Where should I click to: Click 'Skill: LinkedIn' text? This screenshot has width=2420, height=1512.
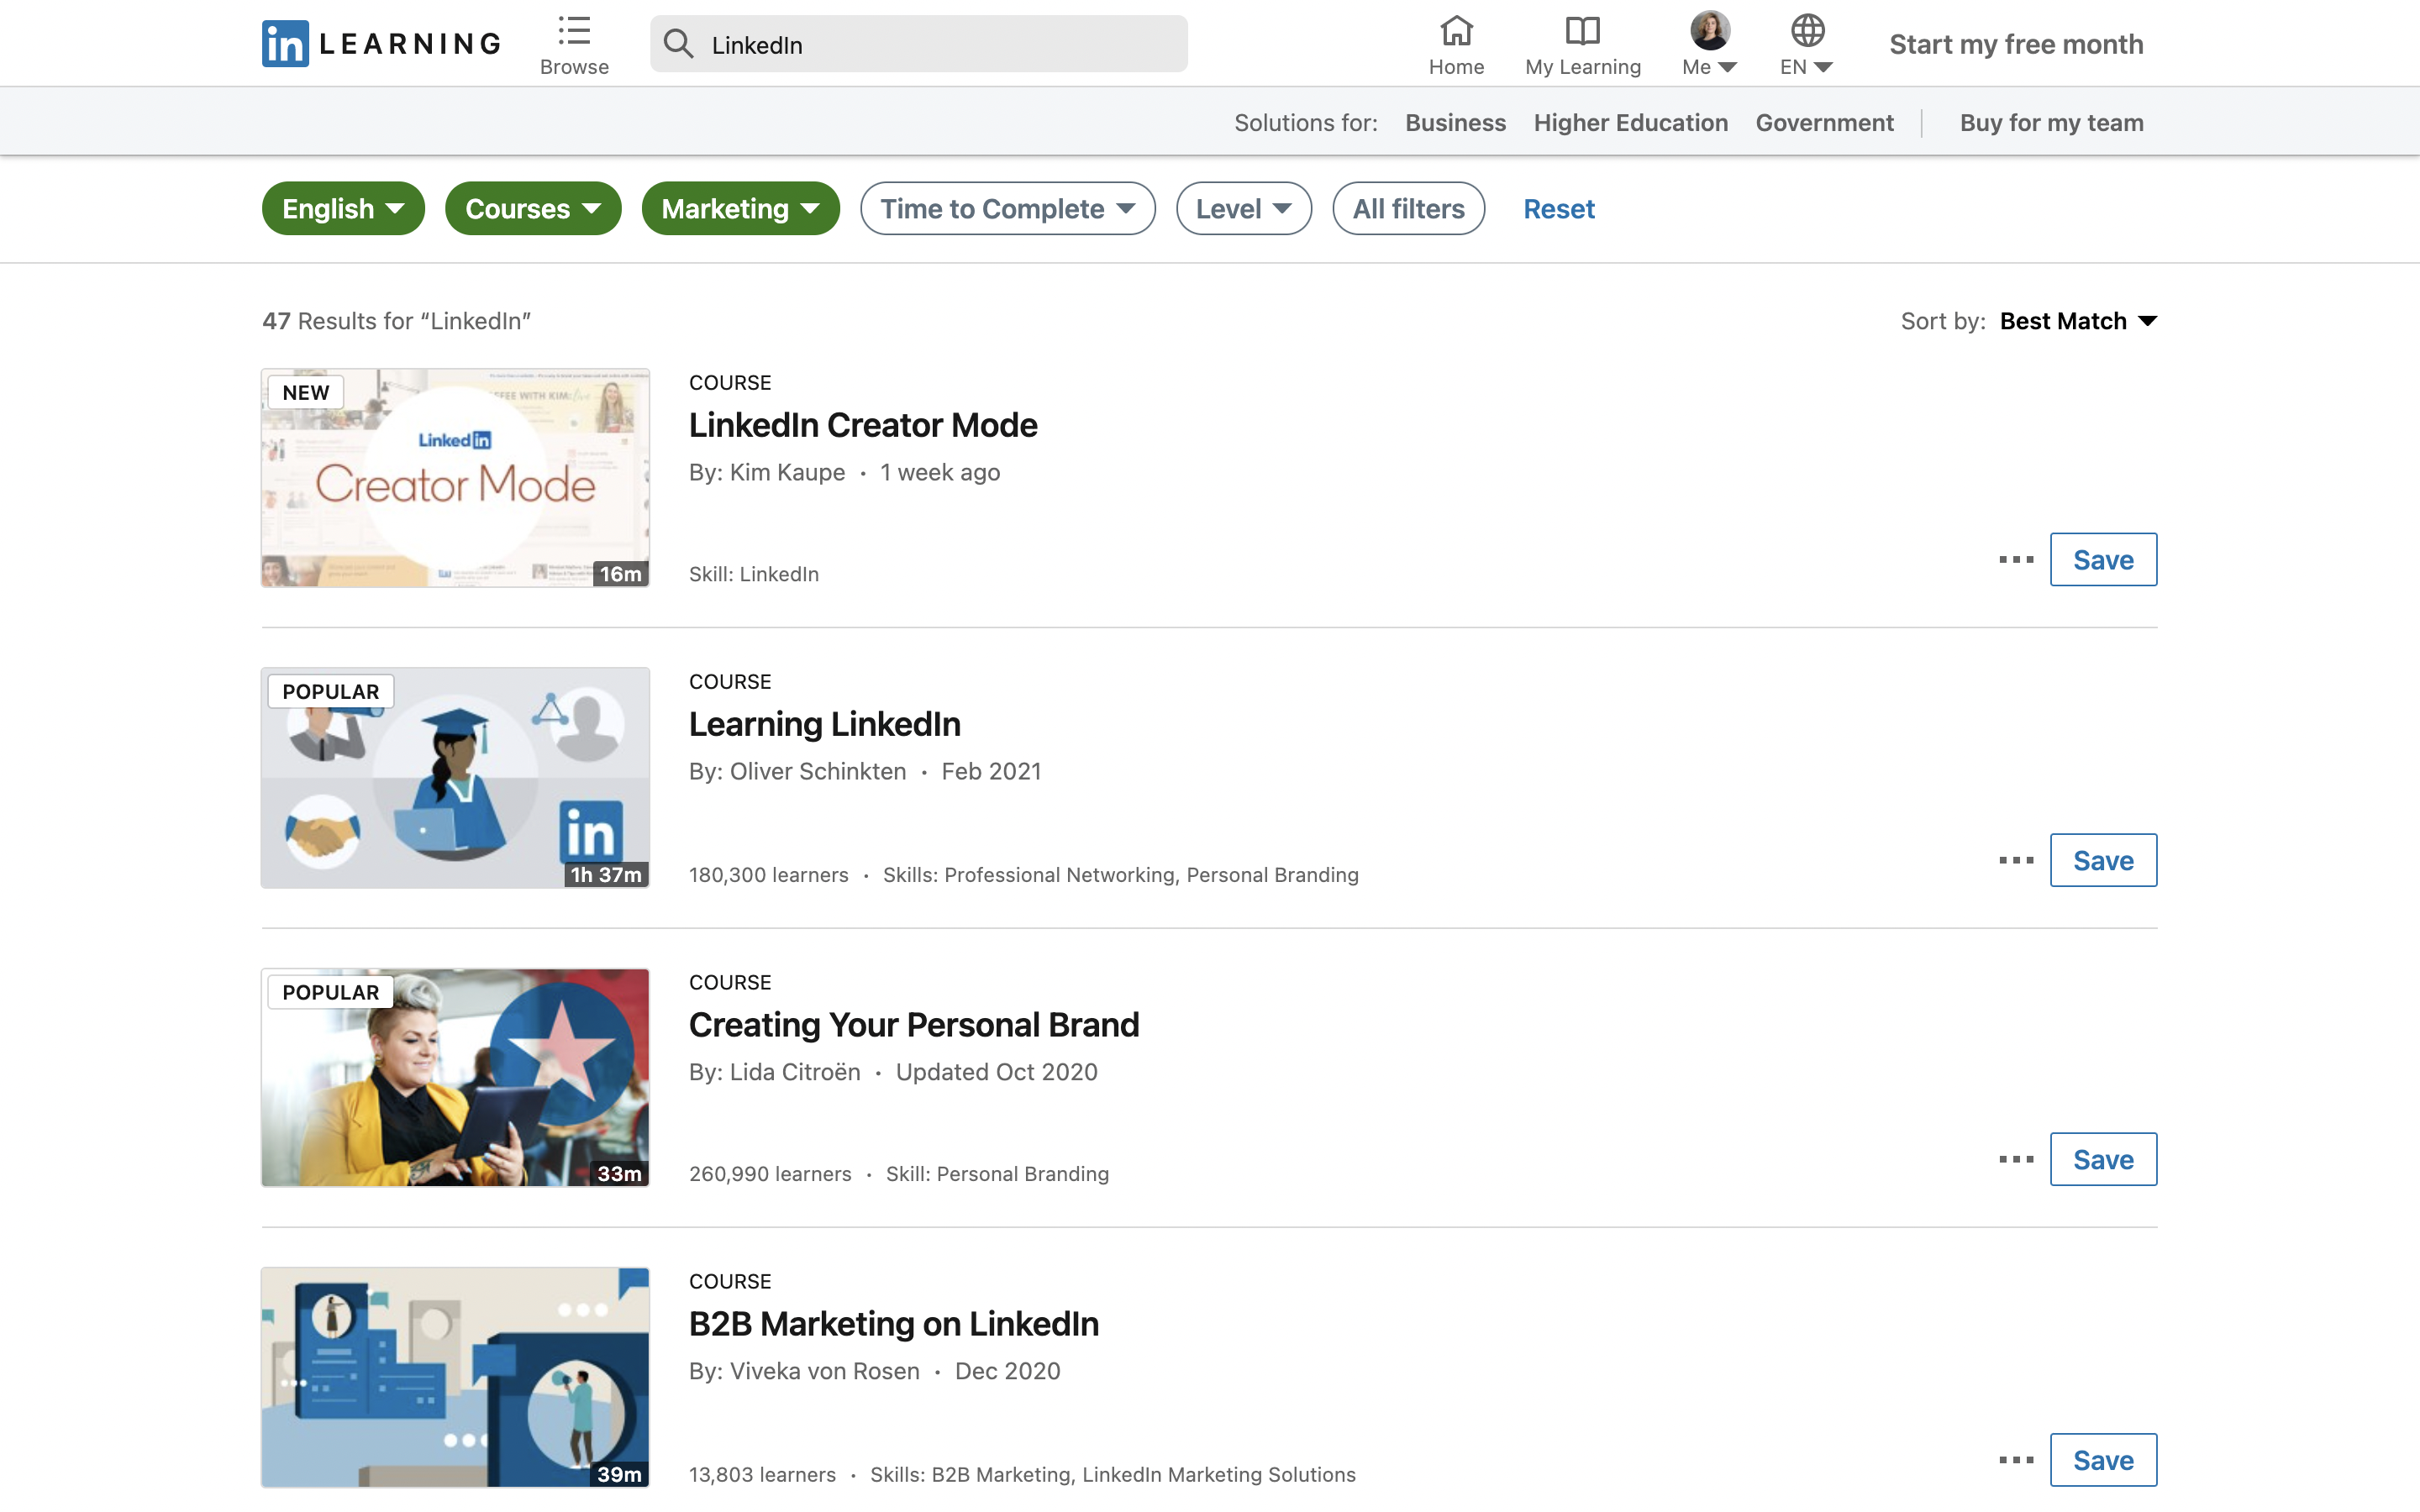click(754, 574)
